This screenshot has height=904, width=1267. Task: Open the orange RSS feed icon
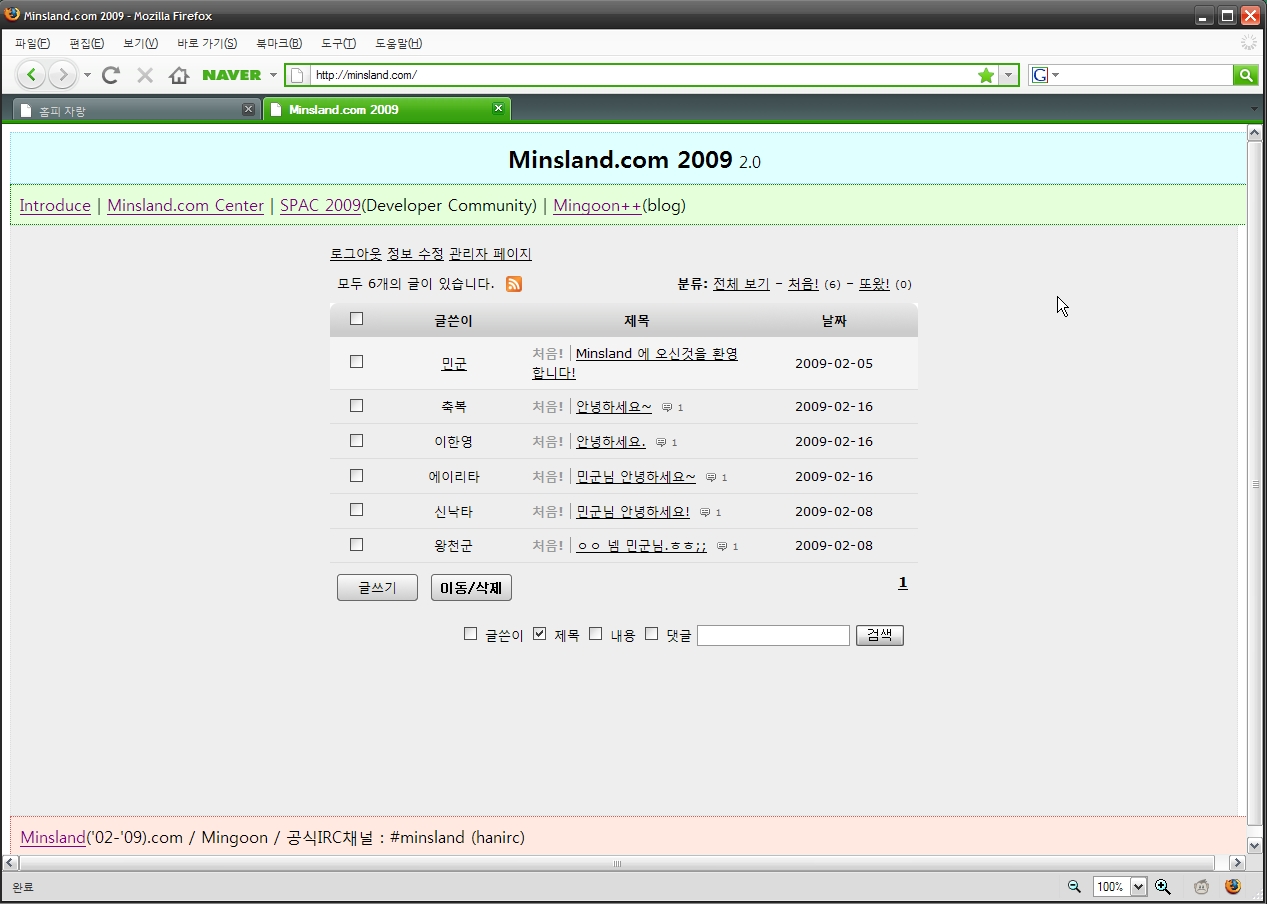[514, 284]
